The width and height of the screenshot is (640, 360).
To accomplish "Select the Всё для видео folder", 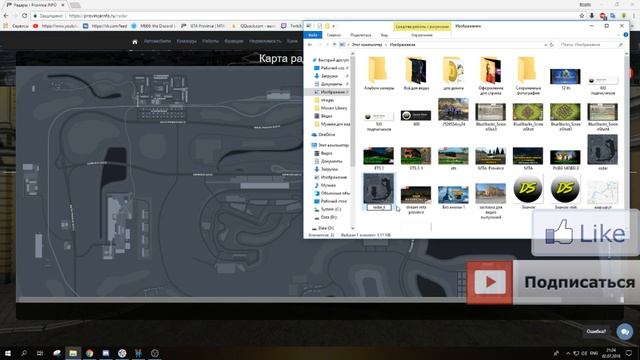I will (x=416, y=73).
